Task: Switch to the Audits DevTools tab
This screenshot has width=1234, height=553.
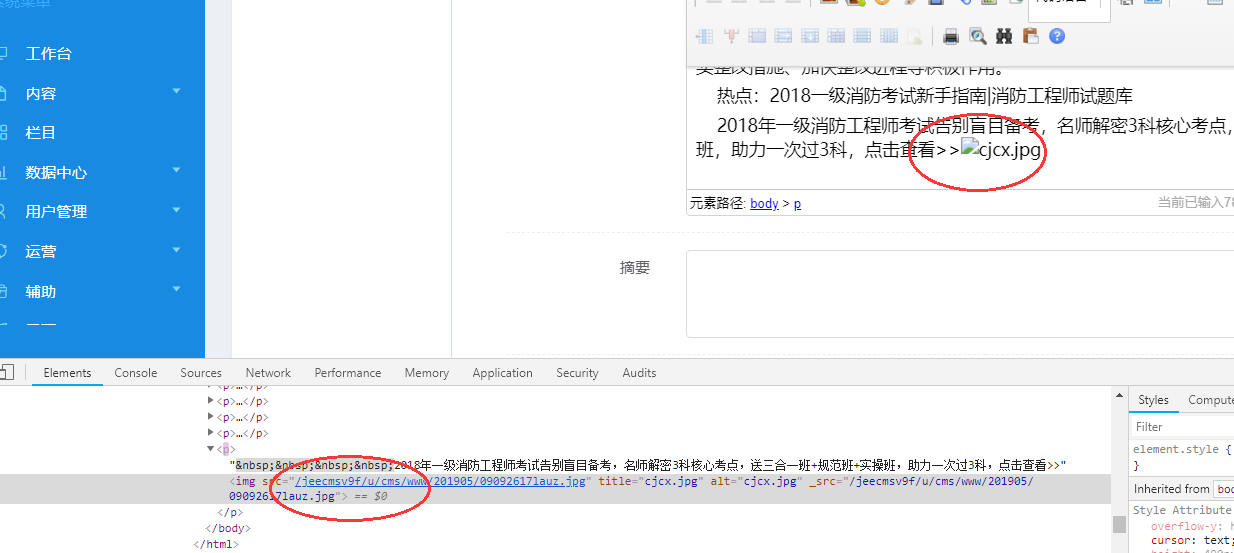Action: click(639, 373)
